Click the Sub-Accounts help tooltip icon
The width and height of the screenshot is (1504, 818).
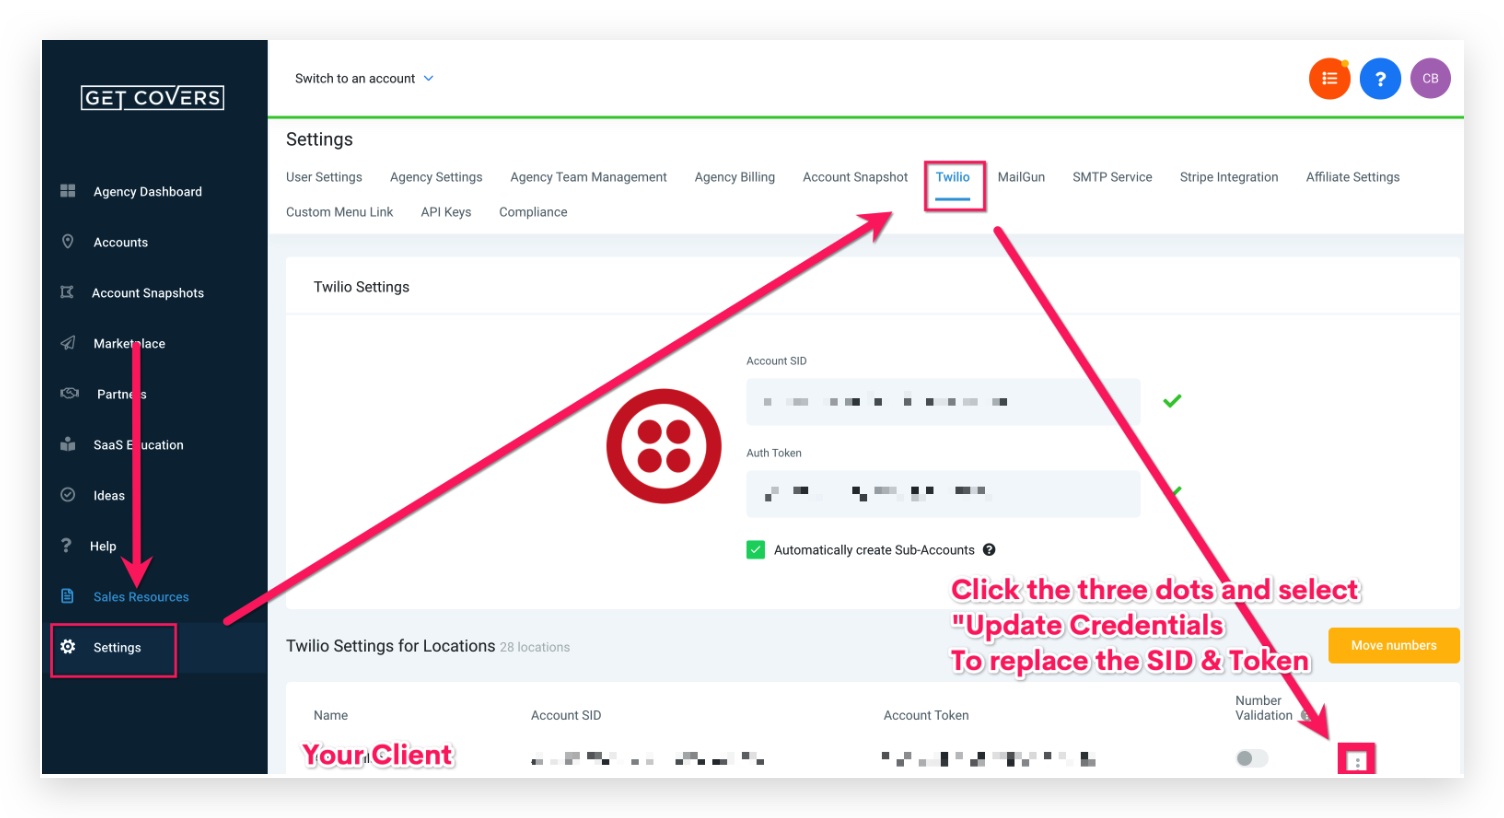pos(989,549)
